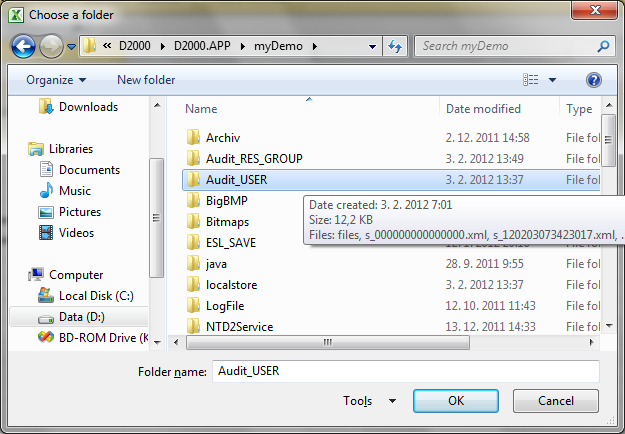Open the Organize dropdown menu

point(56,80)
